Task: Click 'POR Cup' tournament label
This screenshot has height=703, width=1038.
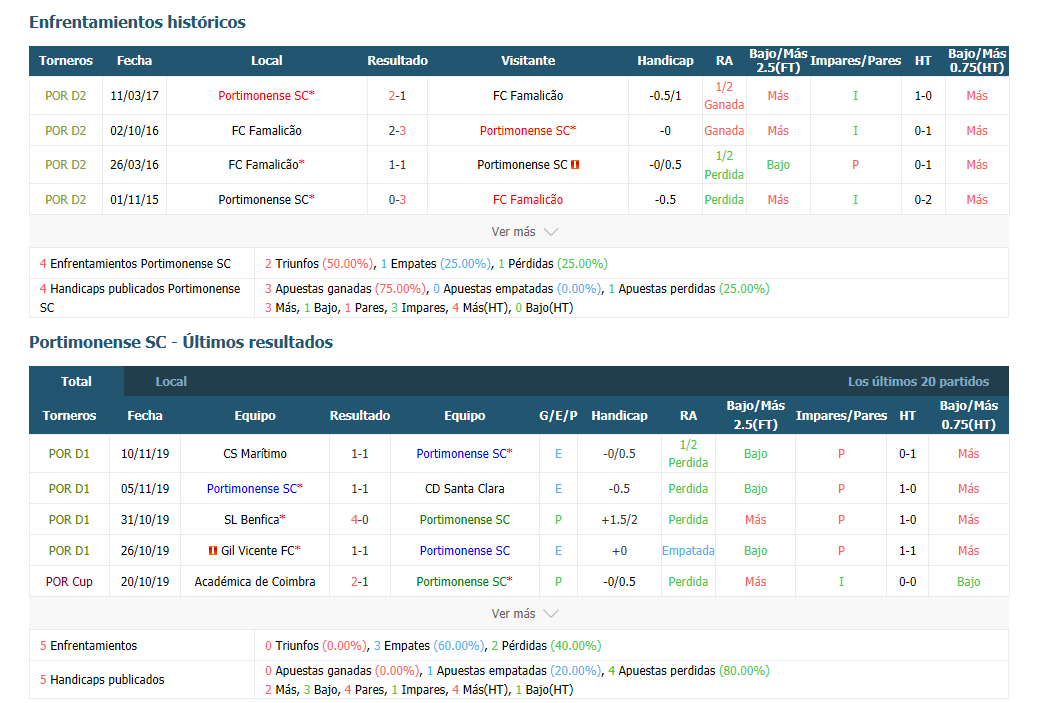Action: tap(69, 581)
